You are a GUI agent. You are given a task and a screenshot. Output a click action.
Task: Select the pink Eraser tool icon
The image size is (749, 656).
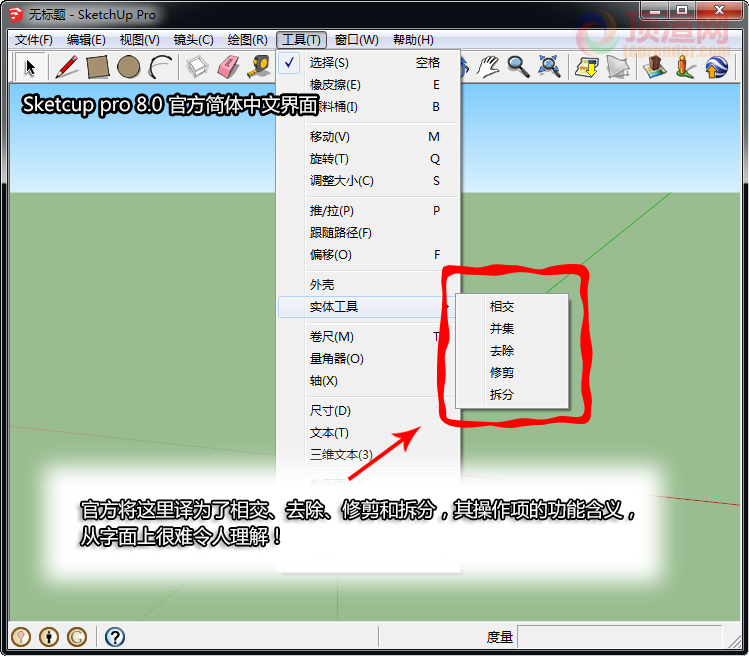coord(228,67)
